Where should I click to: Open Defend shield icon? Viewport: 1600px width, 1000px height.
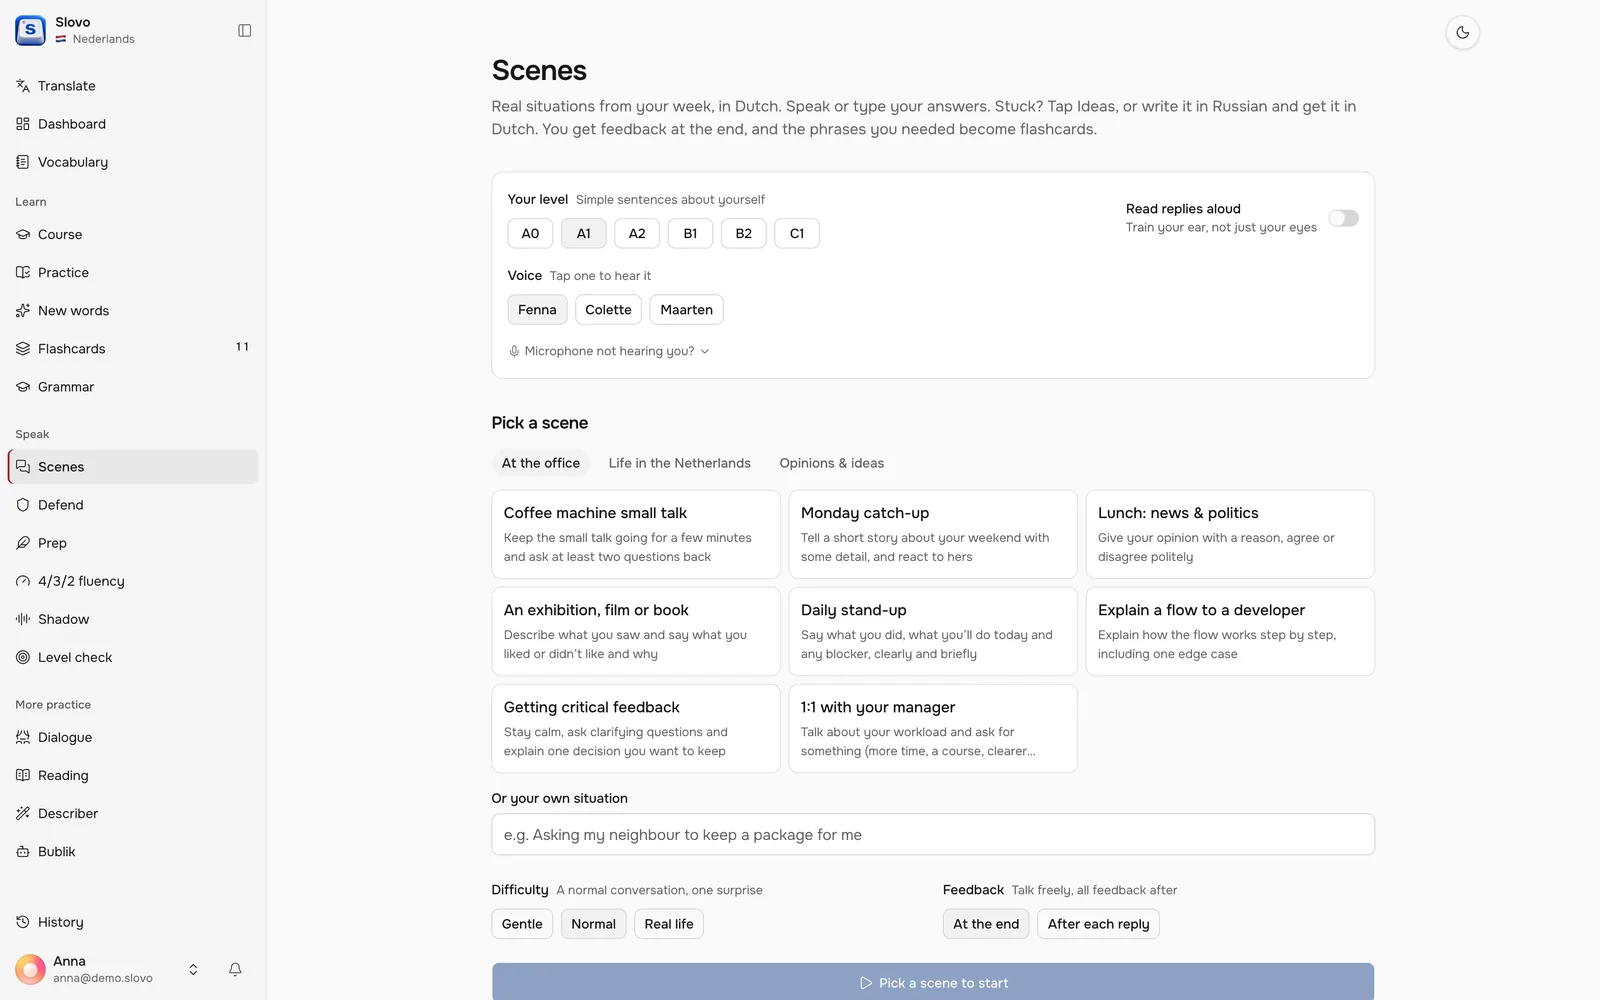coord(23,505)
